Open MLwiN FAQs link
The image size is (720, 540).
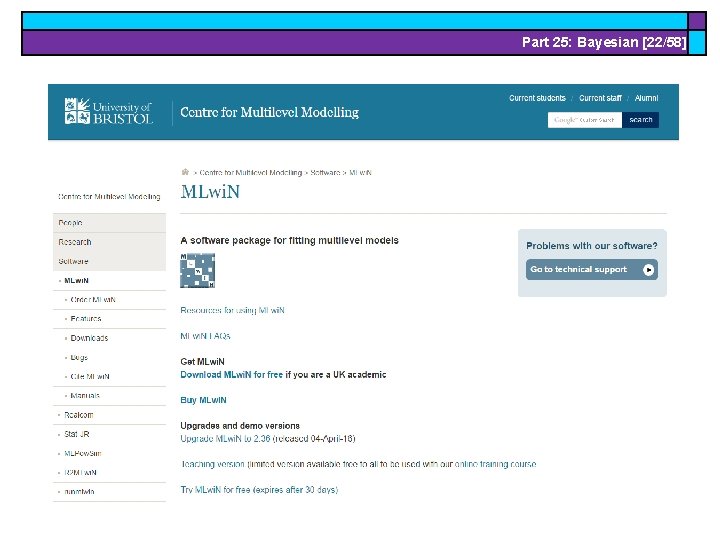pos(205,336)
